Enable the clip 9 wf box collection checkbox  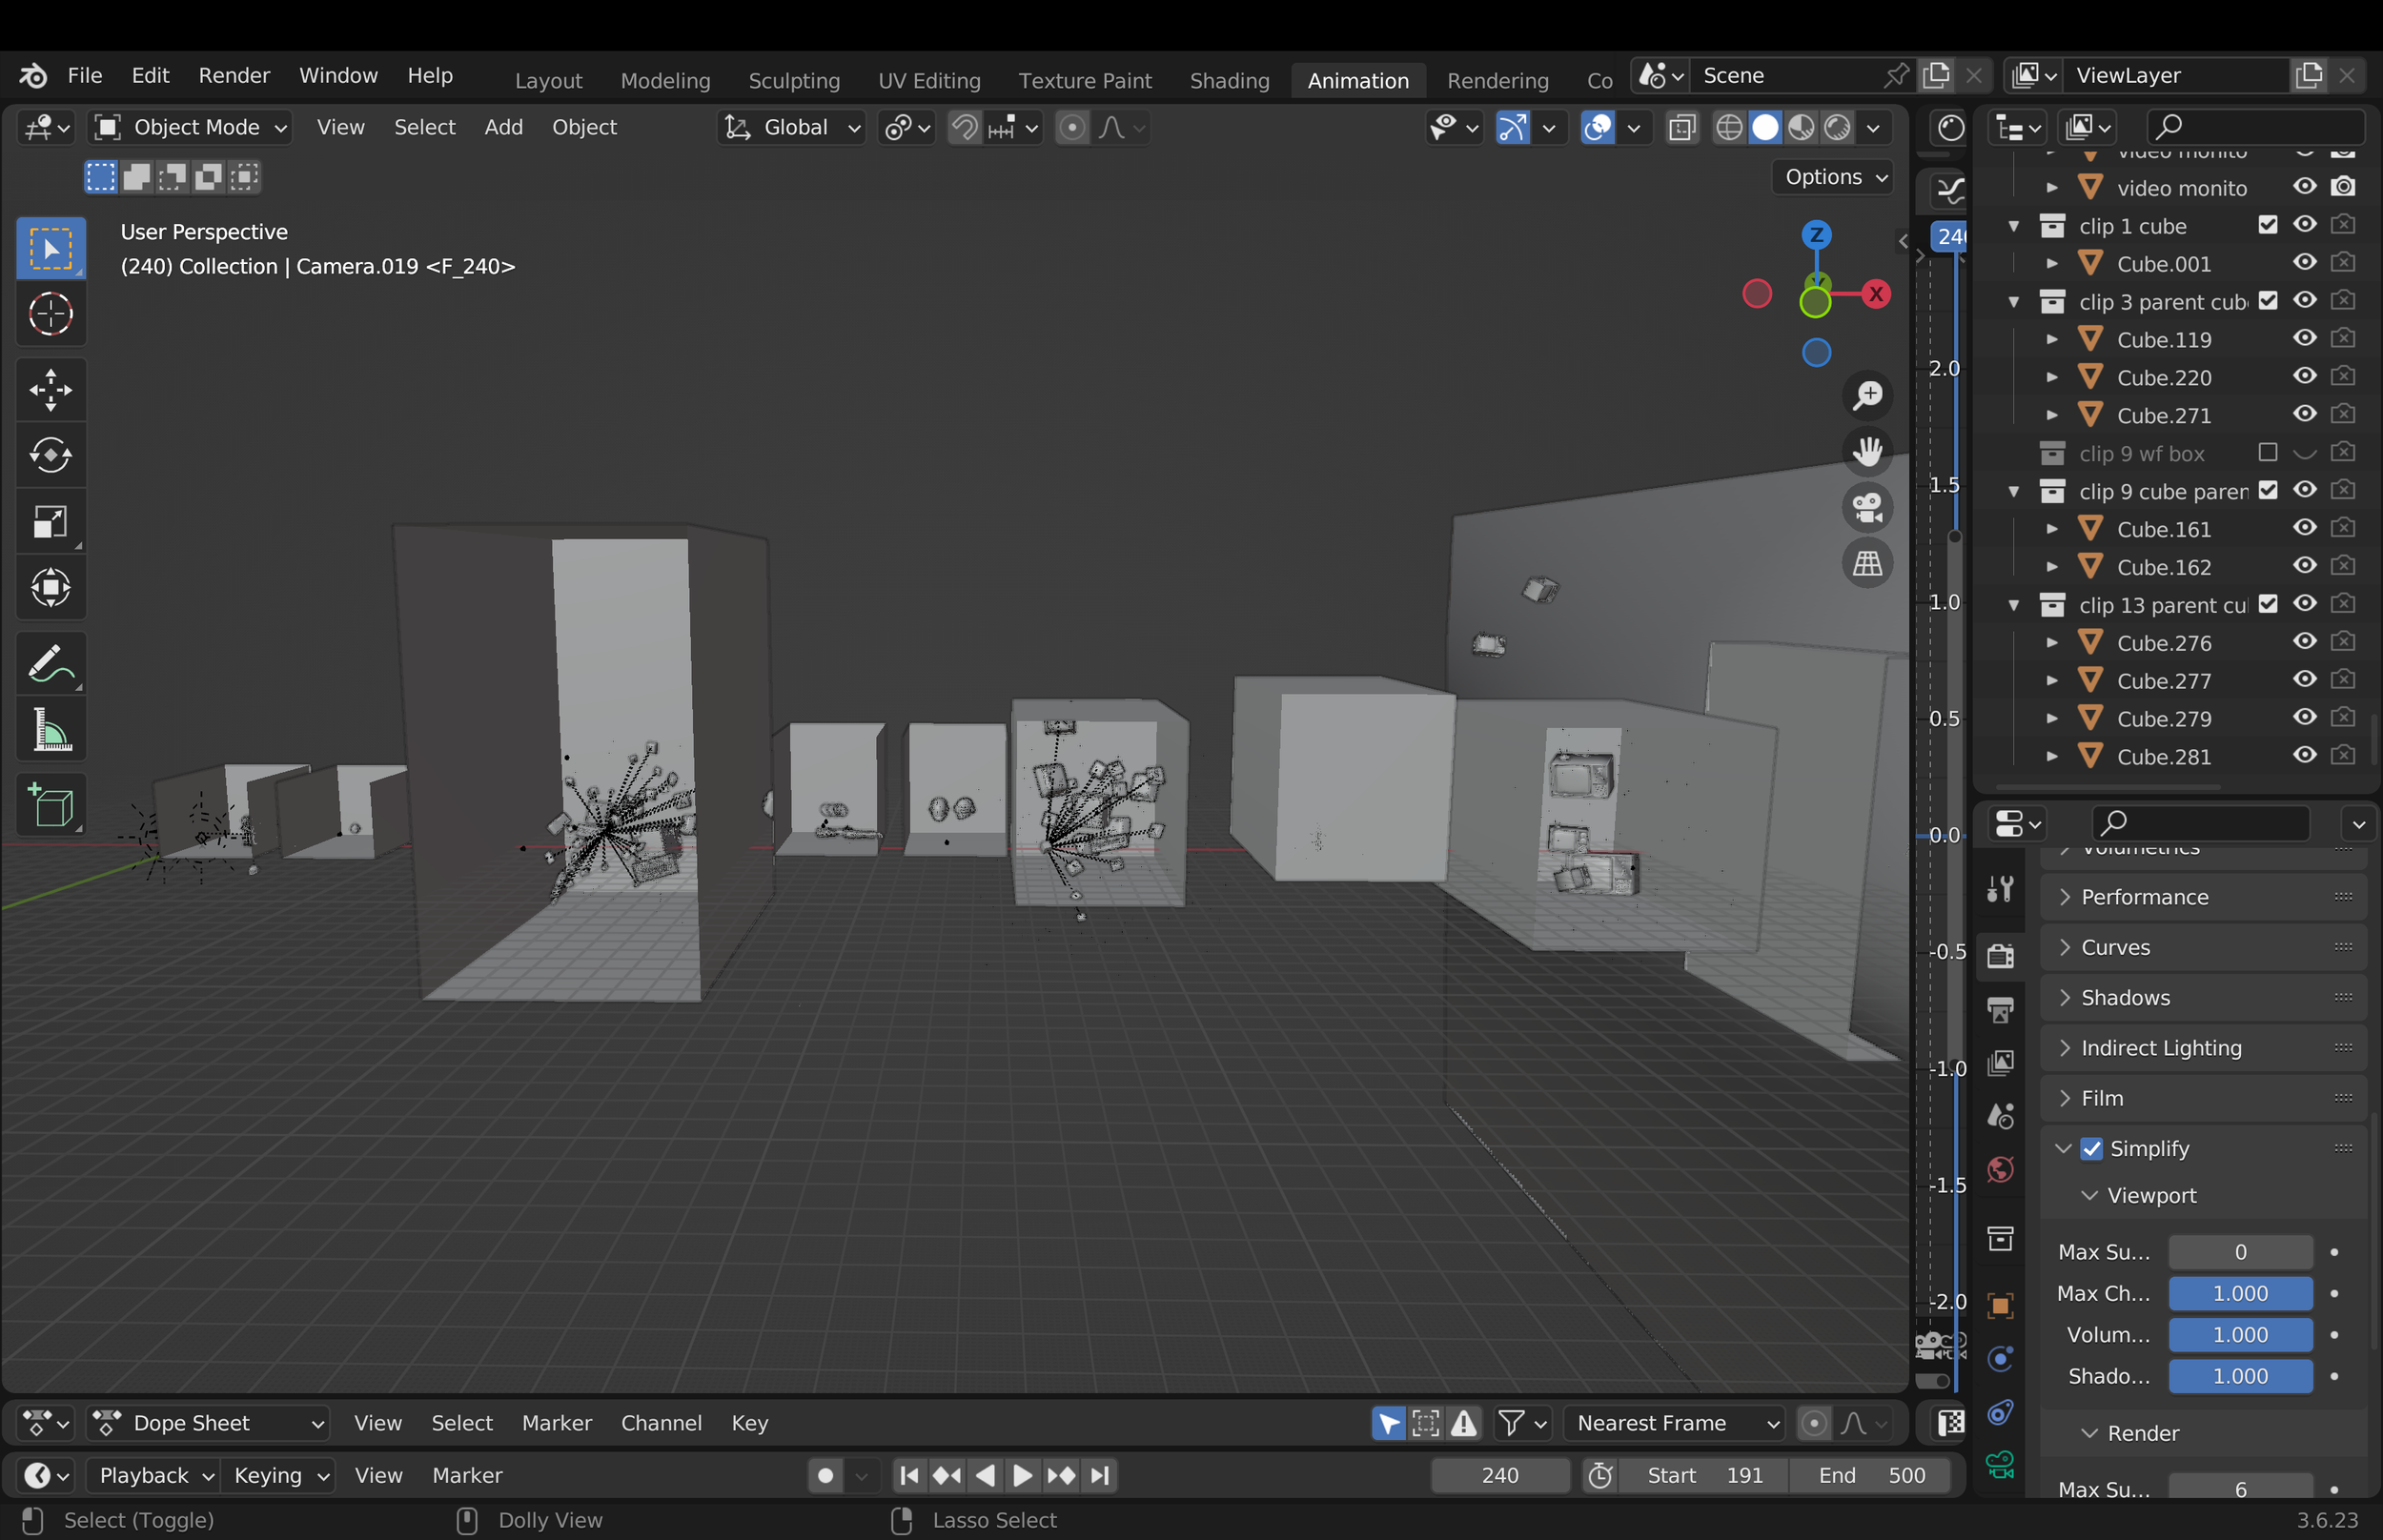tap(2267, 453)
